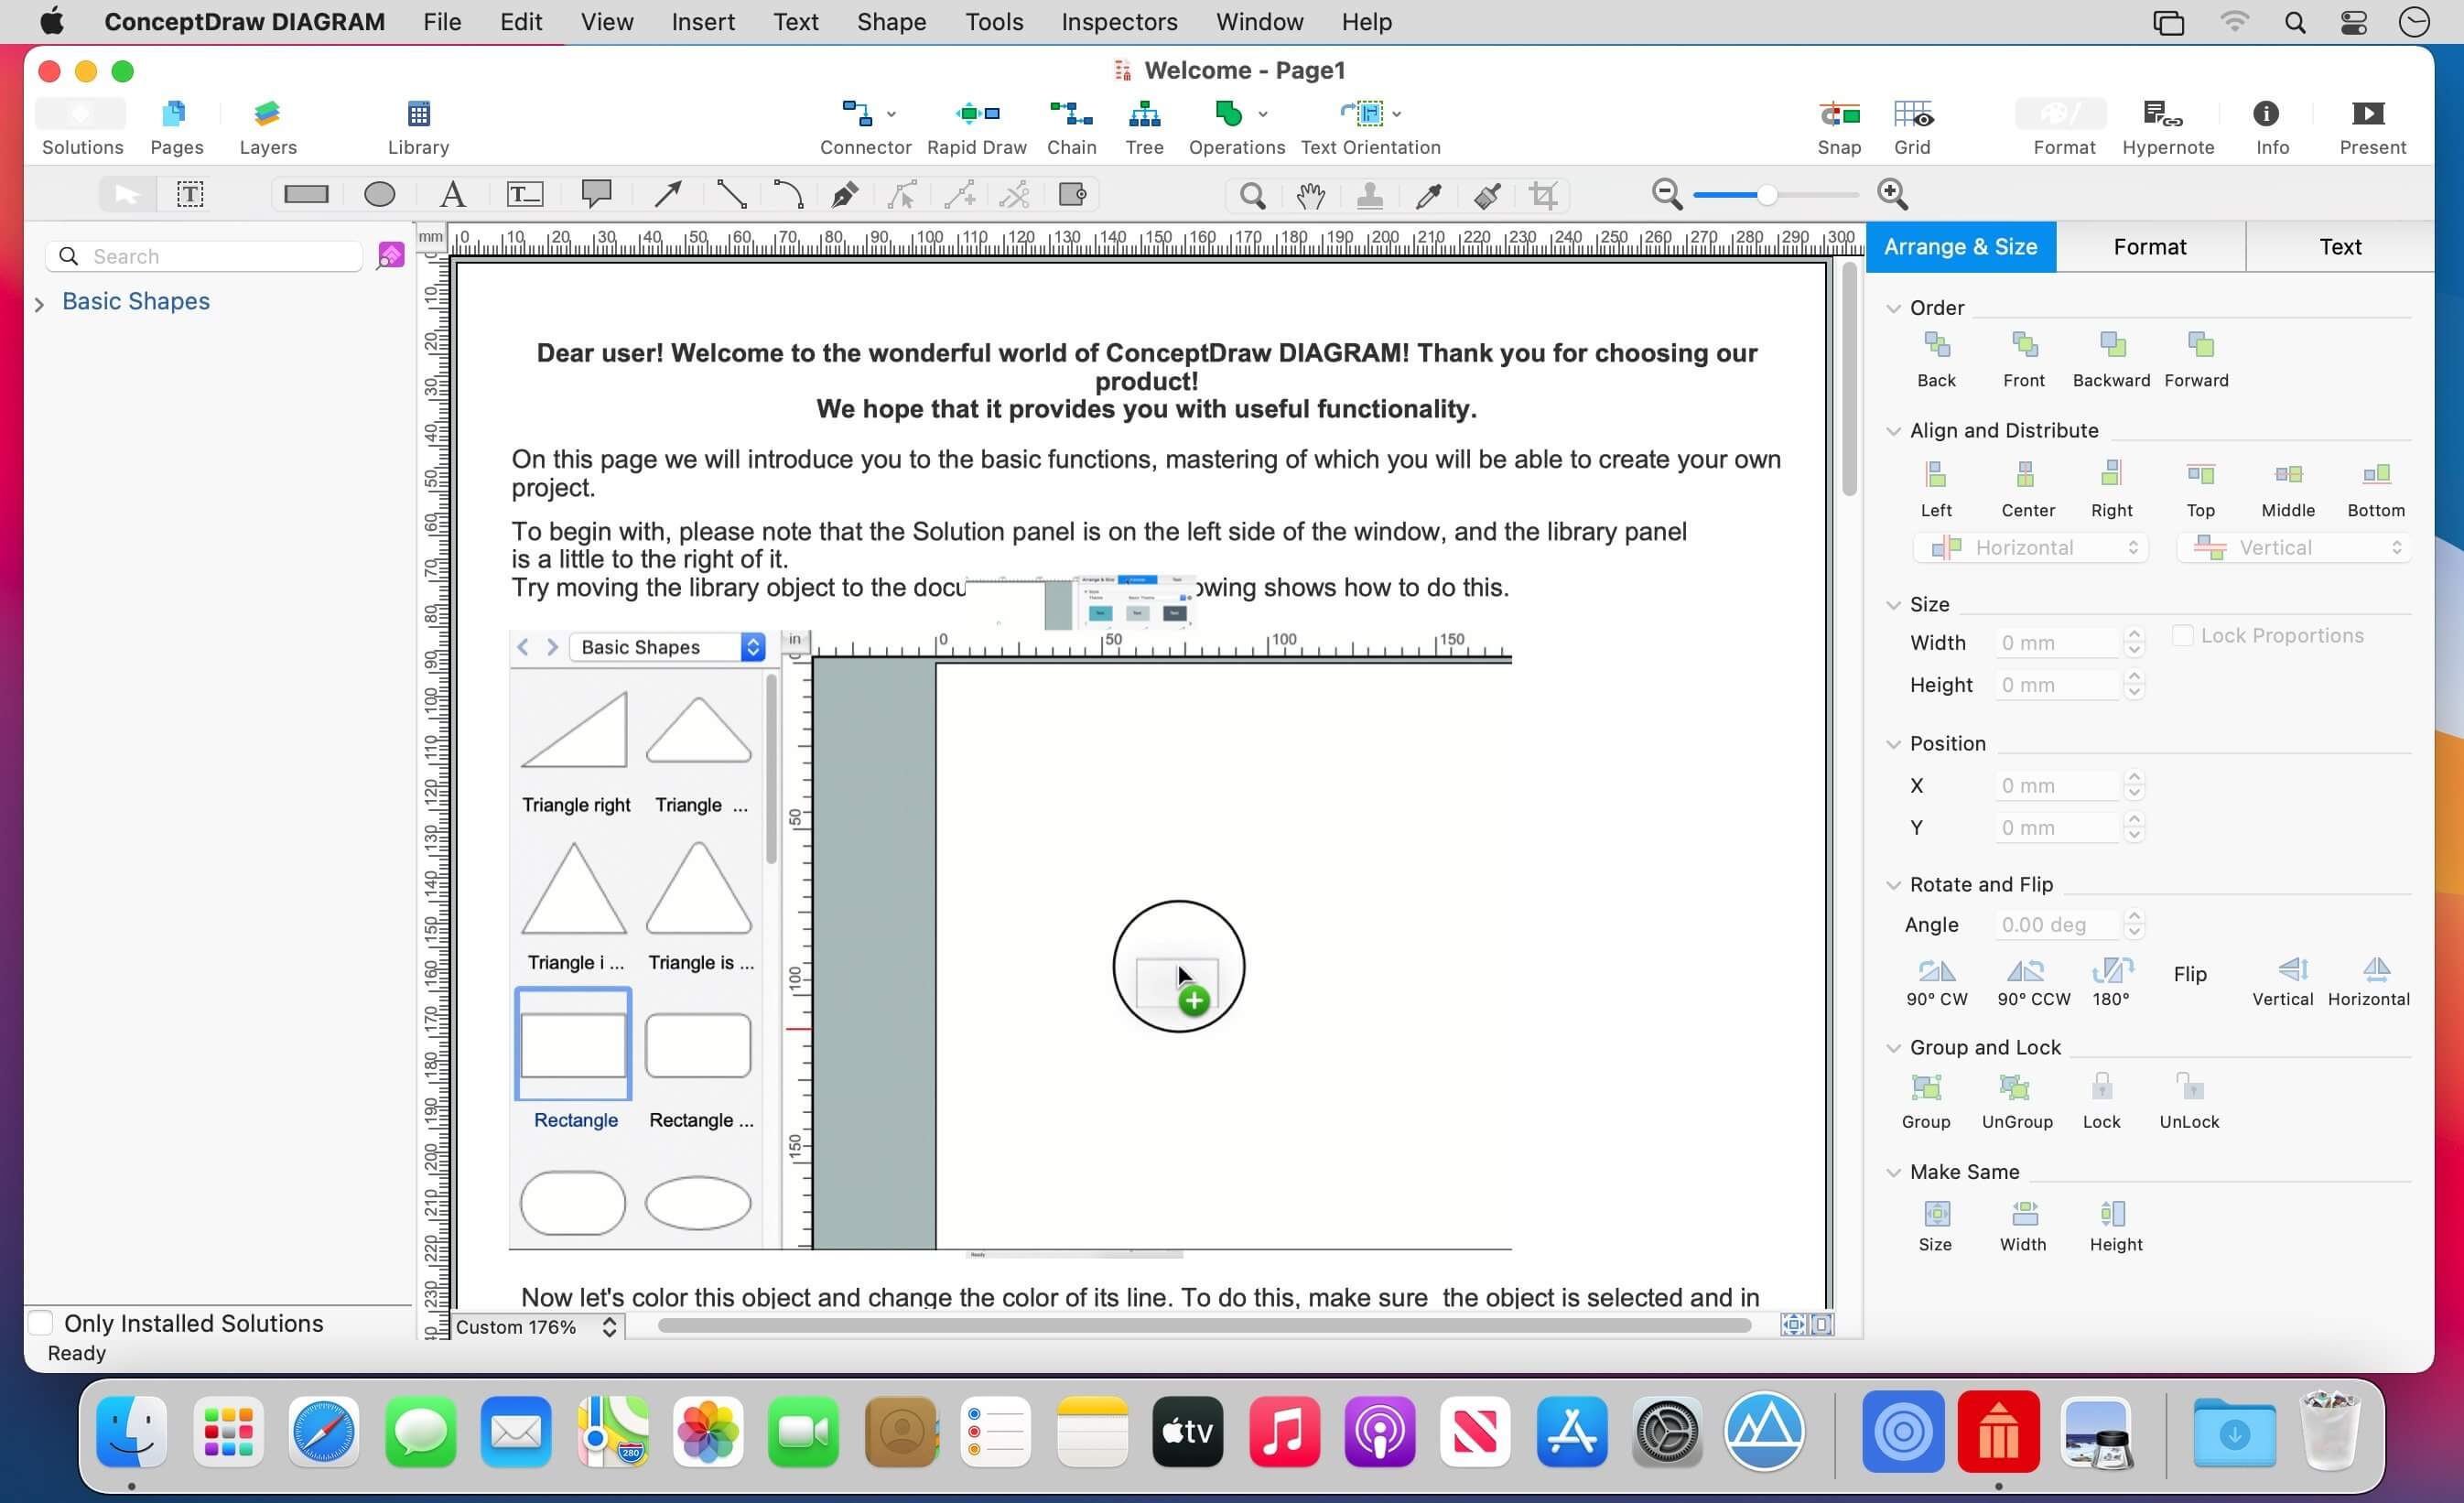The image size is (2464, 1503).
Task: Select the Ellipse drawing tool
Action: (x=379, y=194)
